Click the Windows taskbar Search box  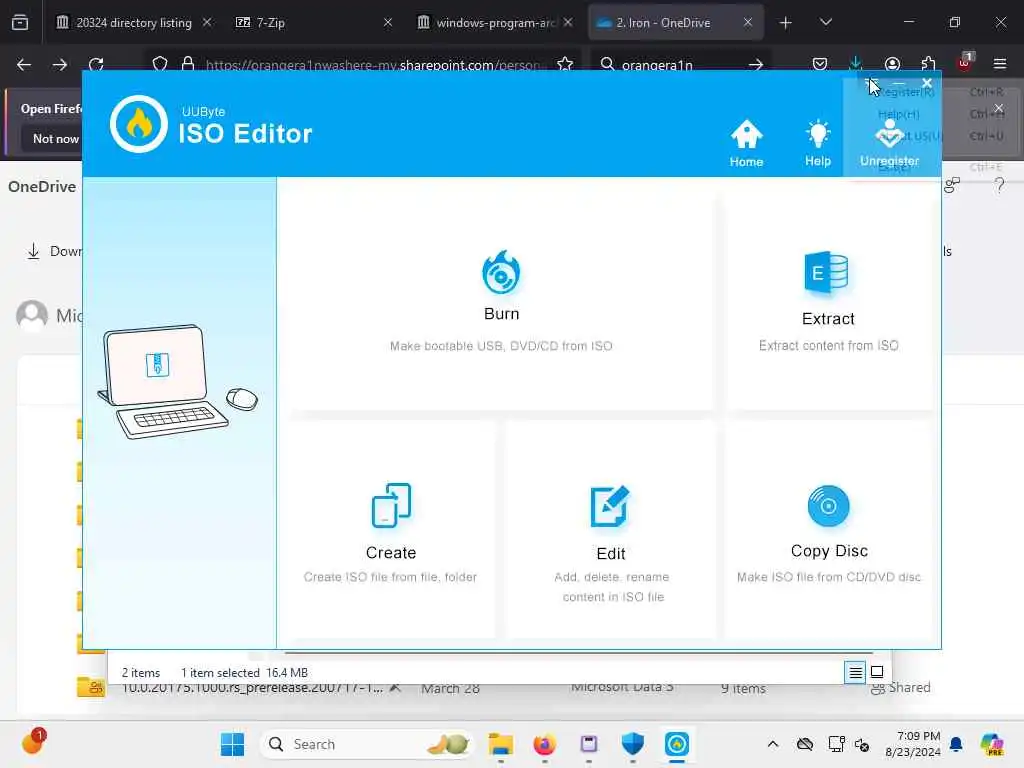click(x=367, y=744)
